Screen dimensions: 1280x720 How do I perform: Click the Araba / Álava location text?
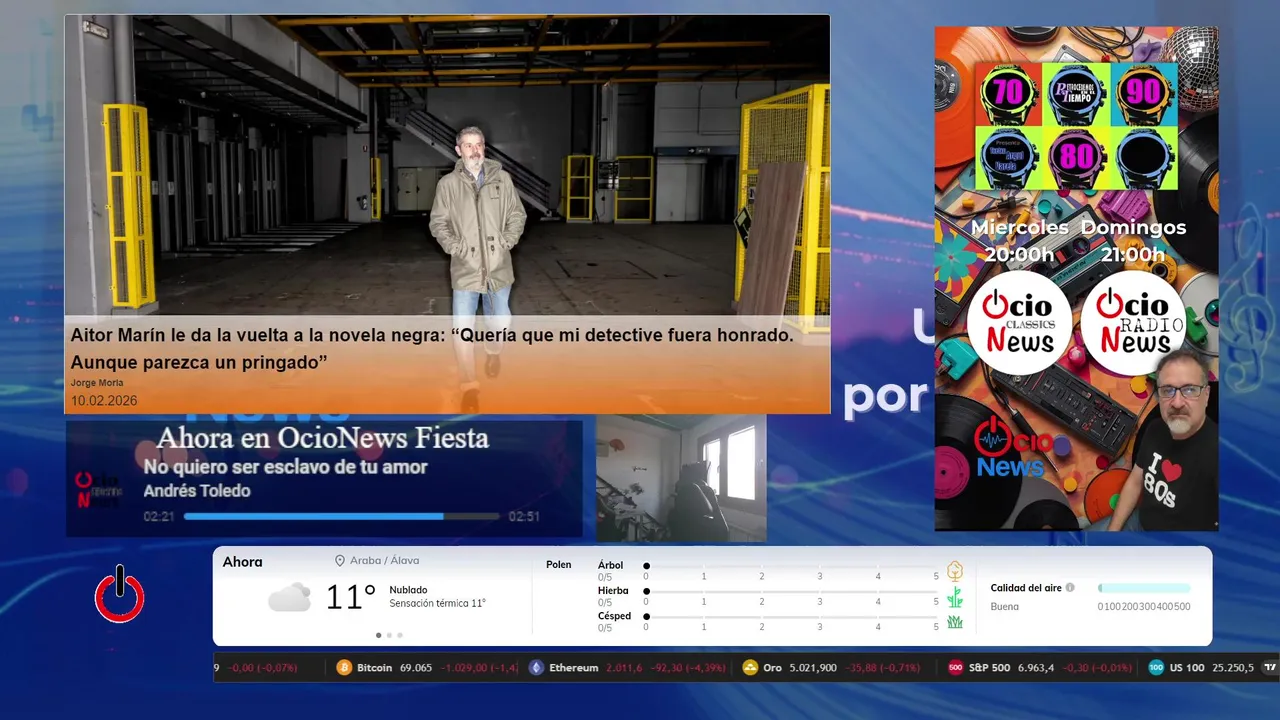tap(385, 561)
